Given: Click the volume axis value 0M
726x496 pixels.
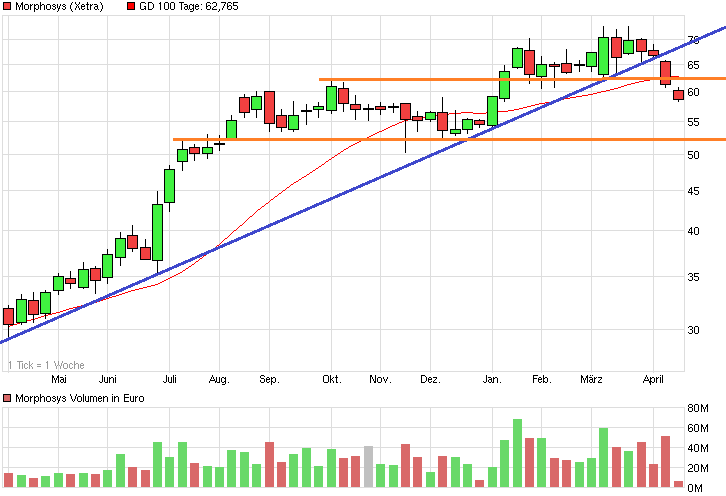Looking at the screenshot, I should [695, 488].
